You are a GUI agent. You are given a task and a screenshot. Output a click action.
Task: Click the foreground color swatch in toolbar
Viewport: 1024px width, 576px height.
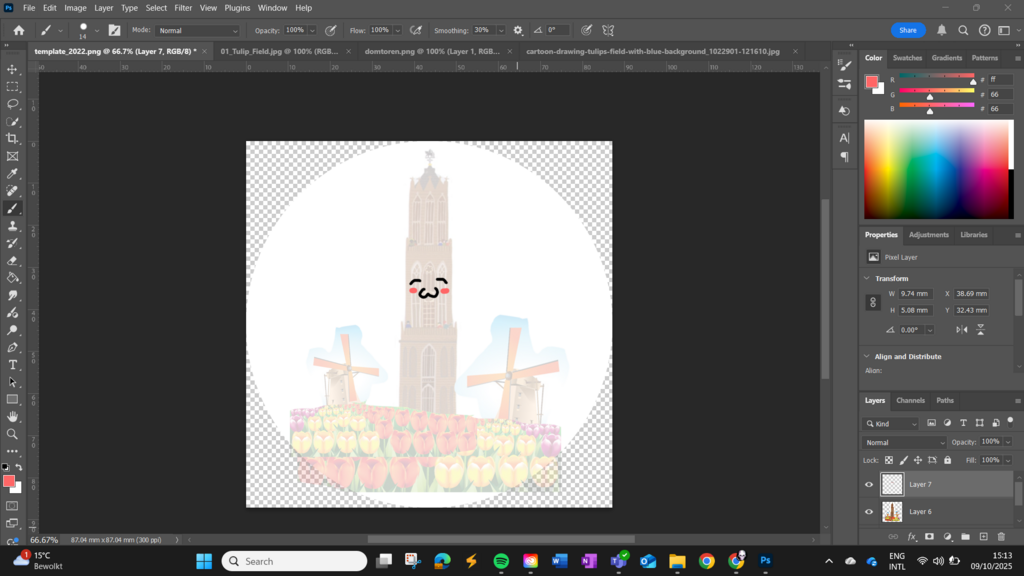point(9,481)
